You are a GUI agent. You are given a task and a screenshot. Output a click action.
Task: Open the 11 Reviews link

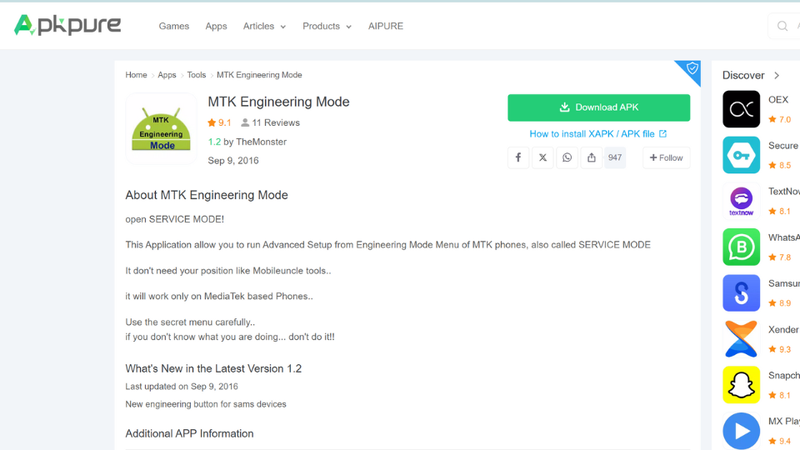pos(270,122)
